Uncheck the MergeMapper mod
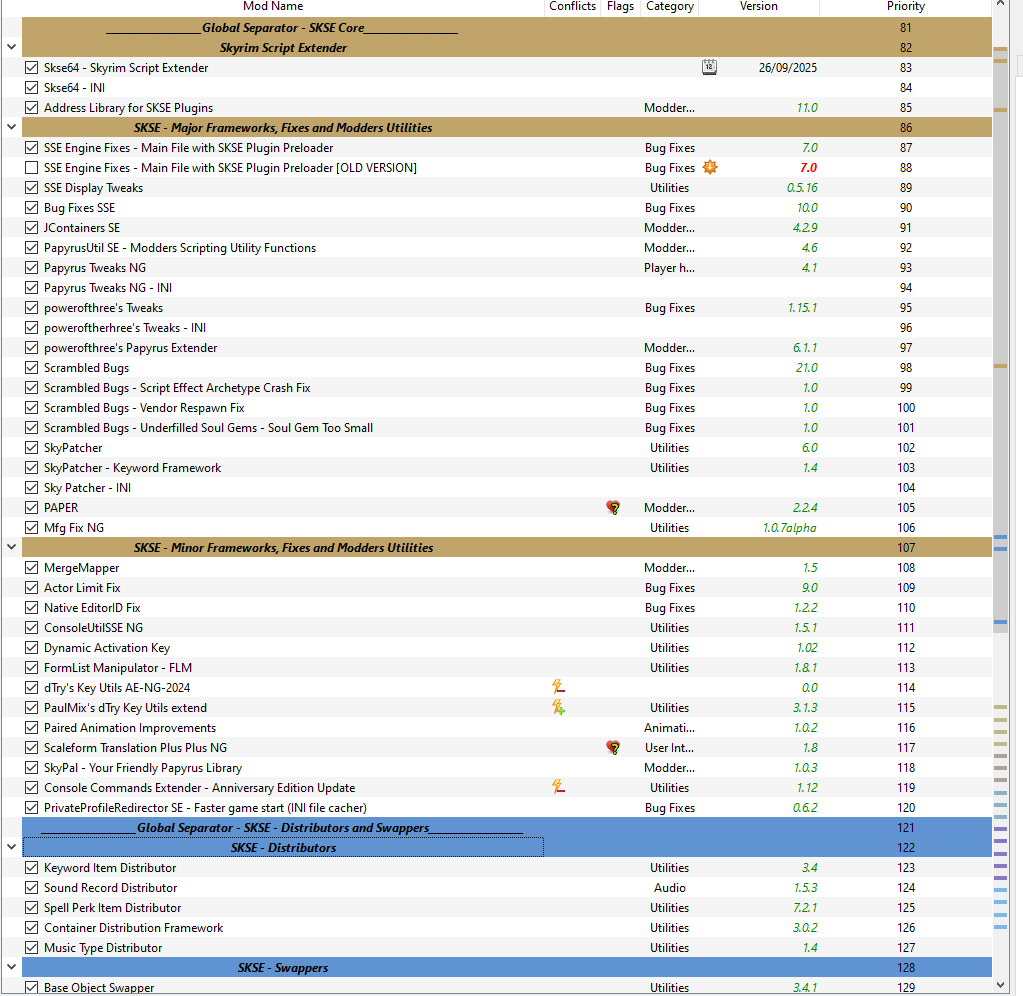This screenshot has height=996, width=1023. tap(31, 567)
